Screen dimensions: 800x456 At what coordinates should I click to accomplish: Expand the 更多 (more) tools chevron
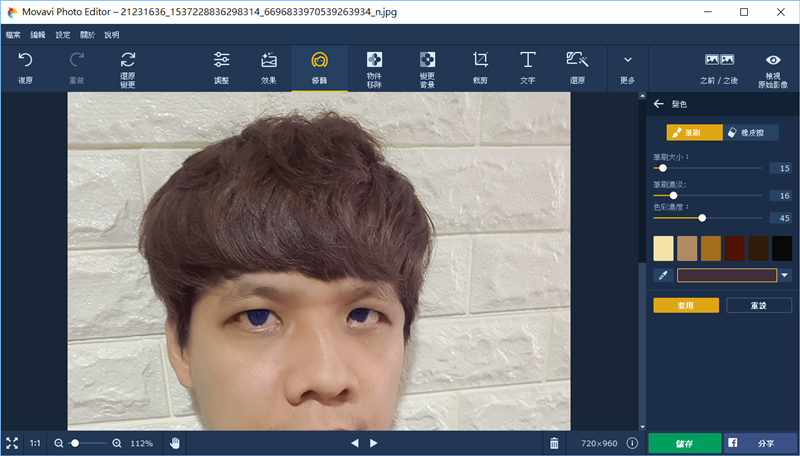click(x=627, y=62)
